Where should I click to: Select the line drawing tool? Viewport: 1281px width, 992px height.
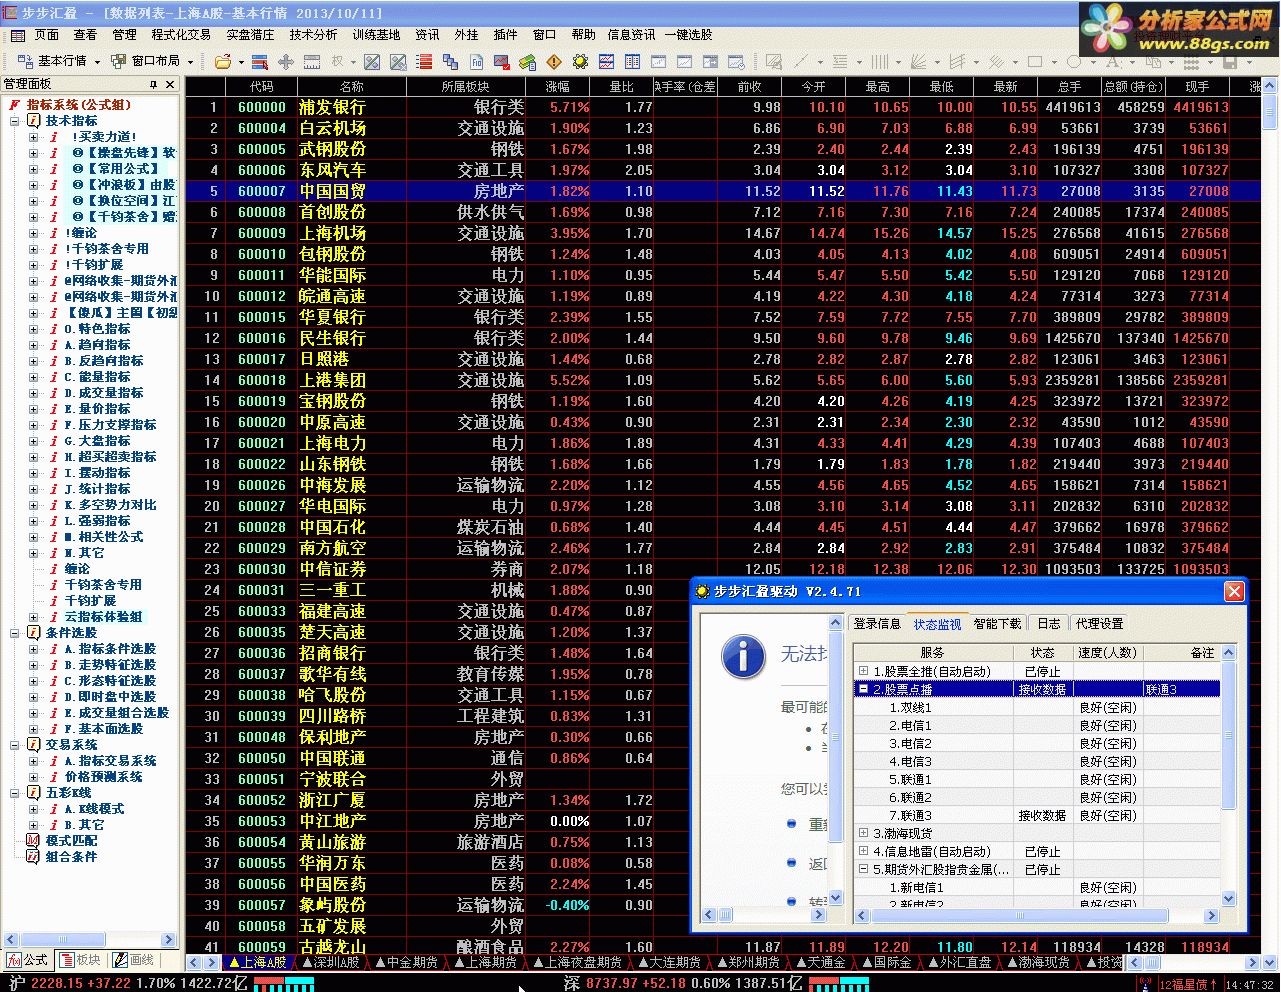point(801,62)
